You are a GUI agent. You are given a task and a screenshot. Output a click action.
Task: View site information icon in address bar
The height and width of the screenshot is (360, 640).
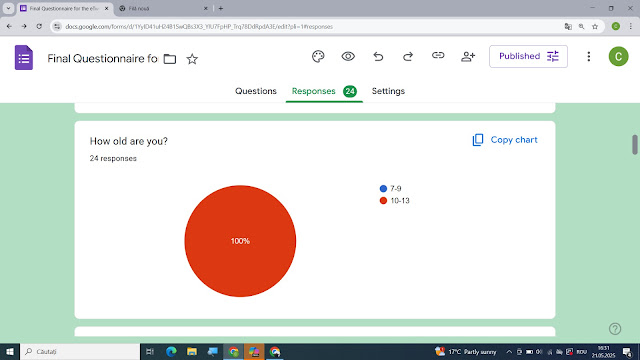tap(57, 27)
